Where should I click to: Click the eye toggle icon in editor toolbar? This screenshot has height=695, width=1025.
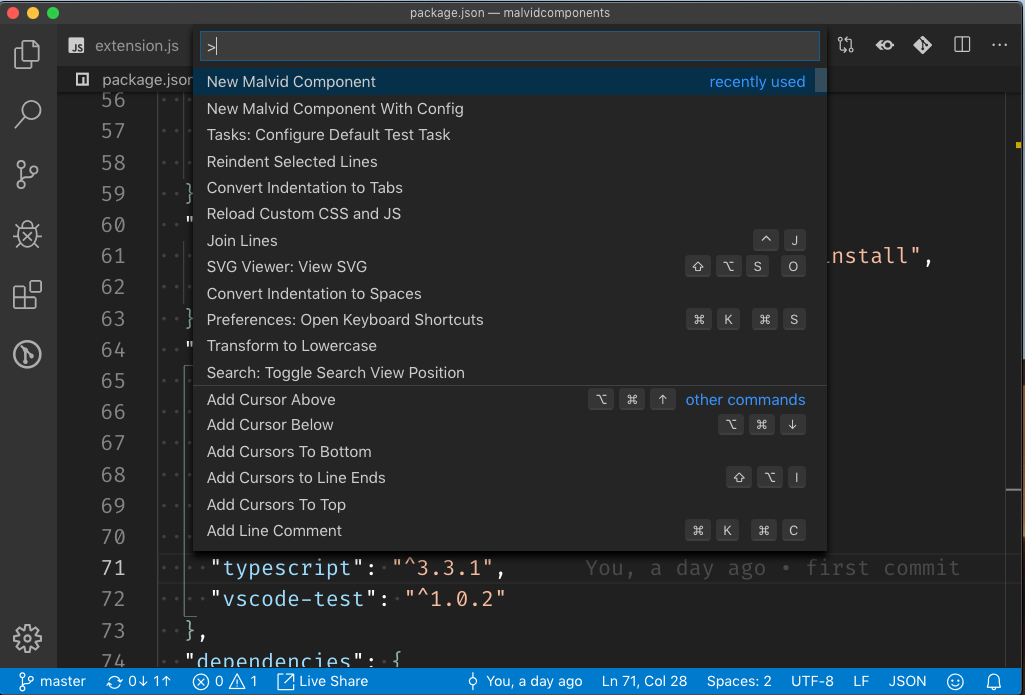(x=884, y=45)
